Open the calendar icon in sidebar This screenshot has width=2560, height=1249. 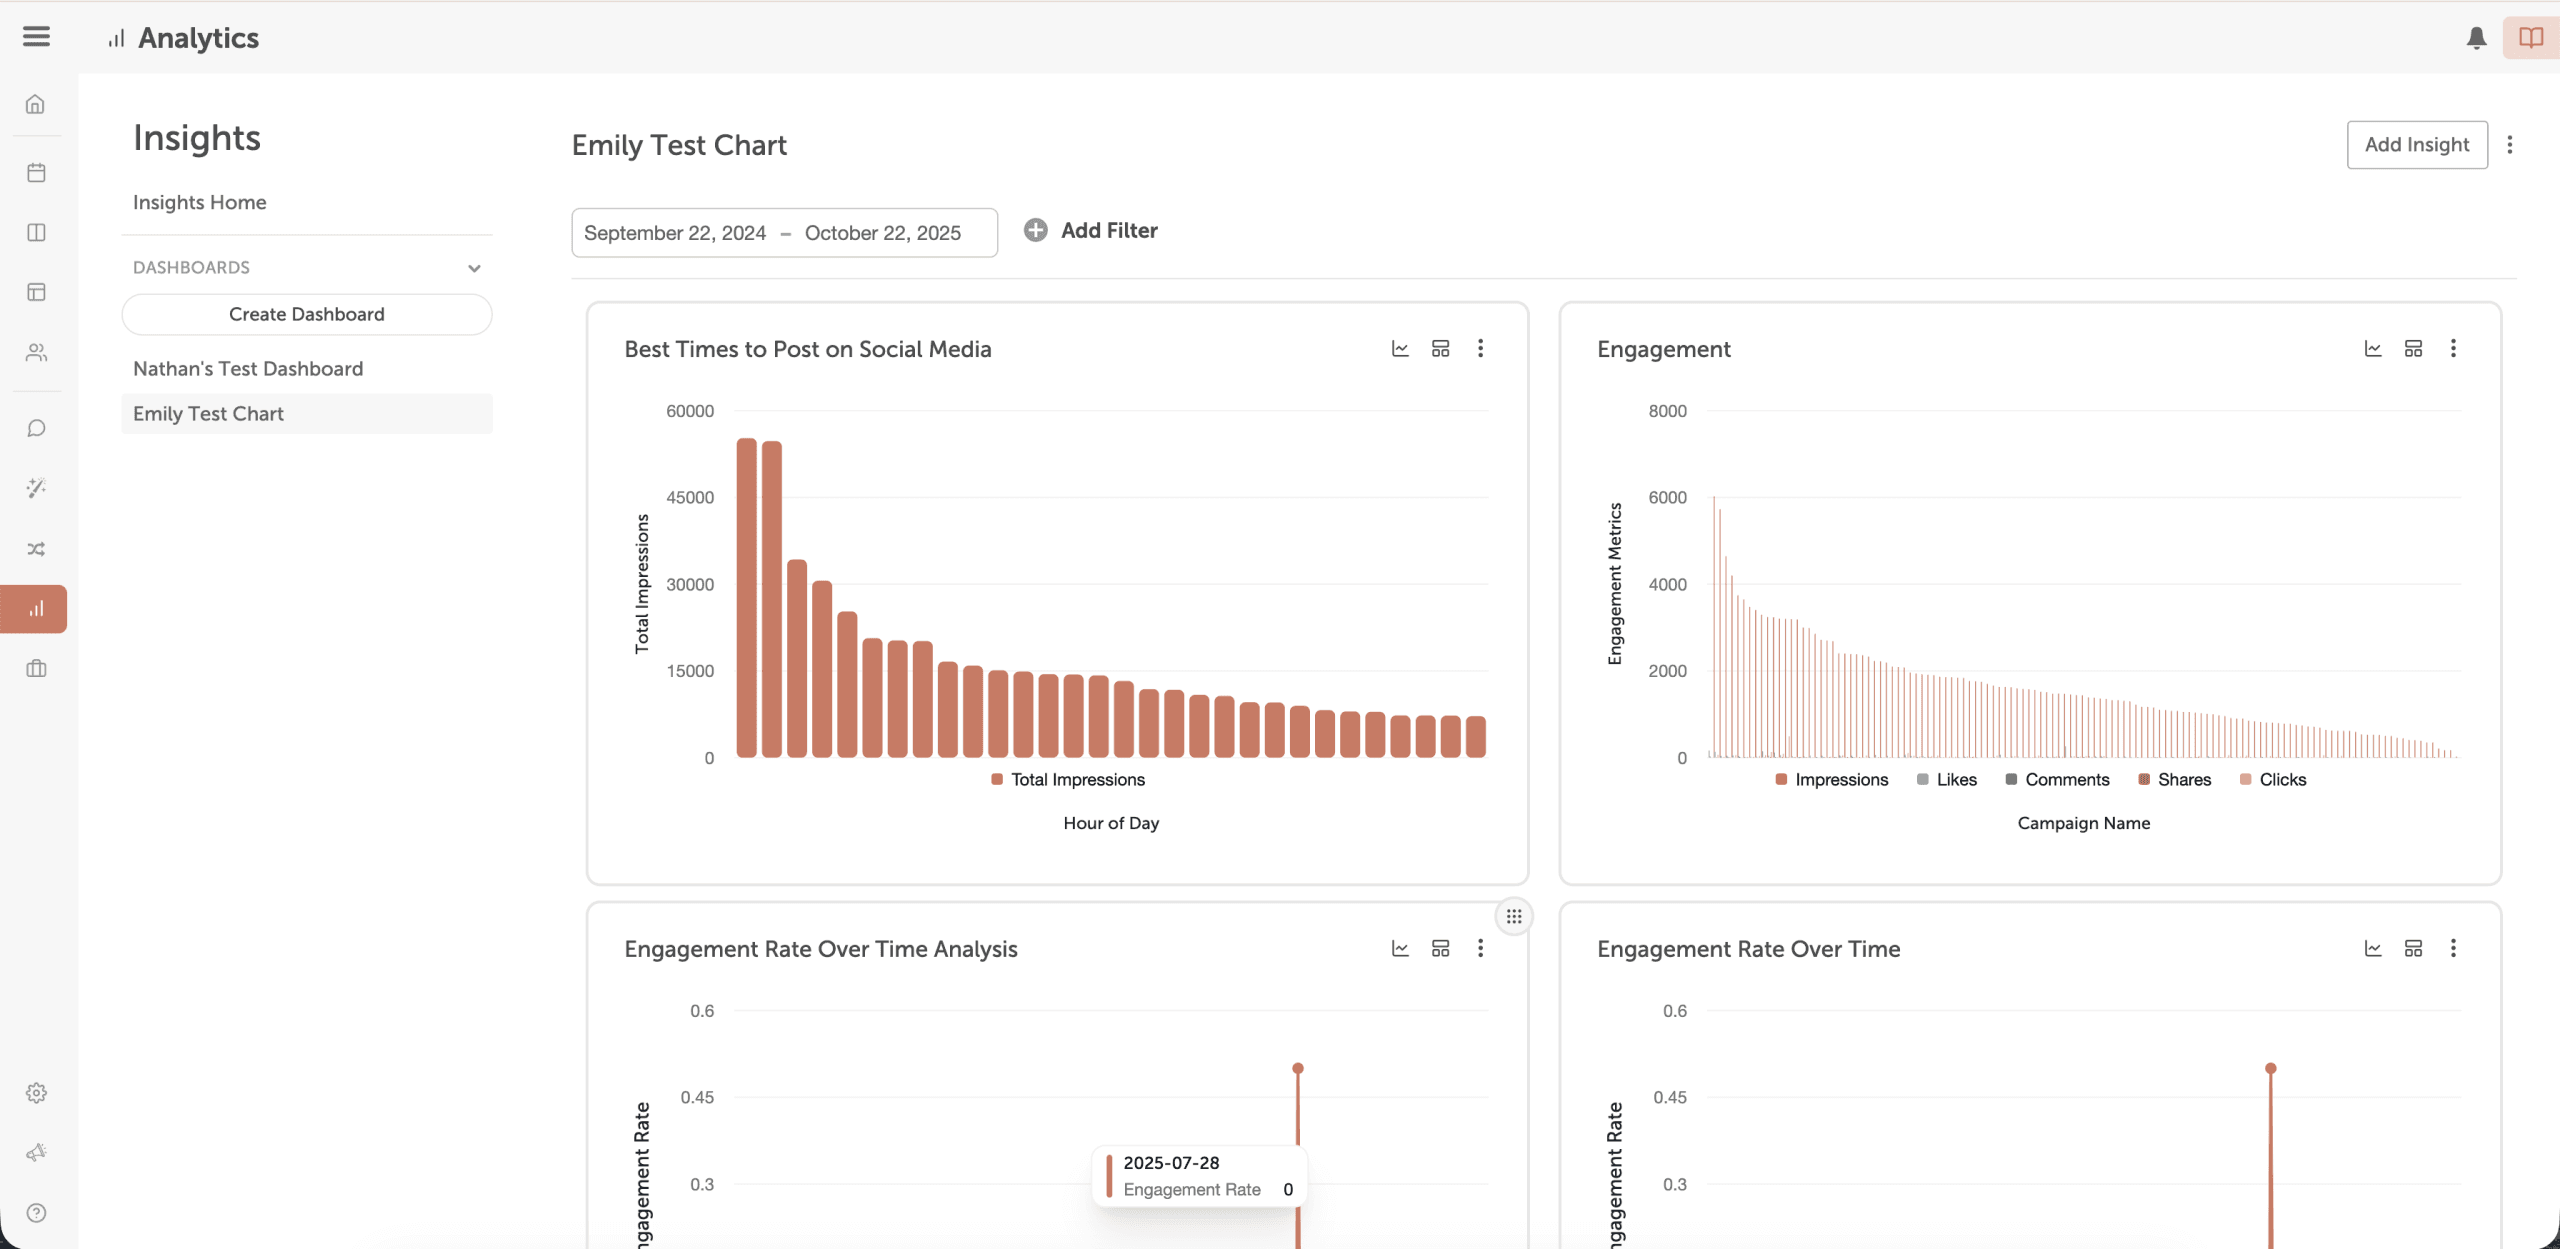pos(36,172)
